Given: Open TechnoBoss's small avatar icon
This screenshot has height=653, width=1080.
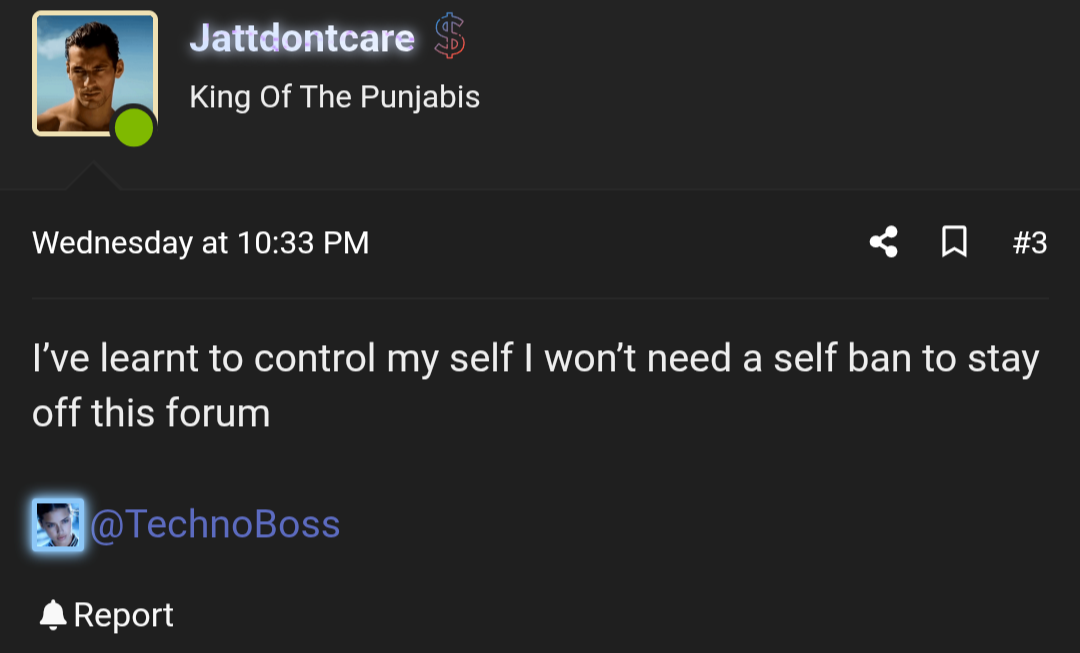Looking at the screenshot, I should [58, 525].
